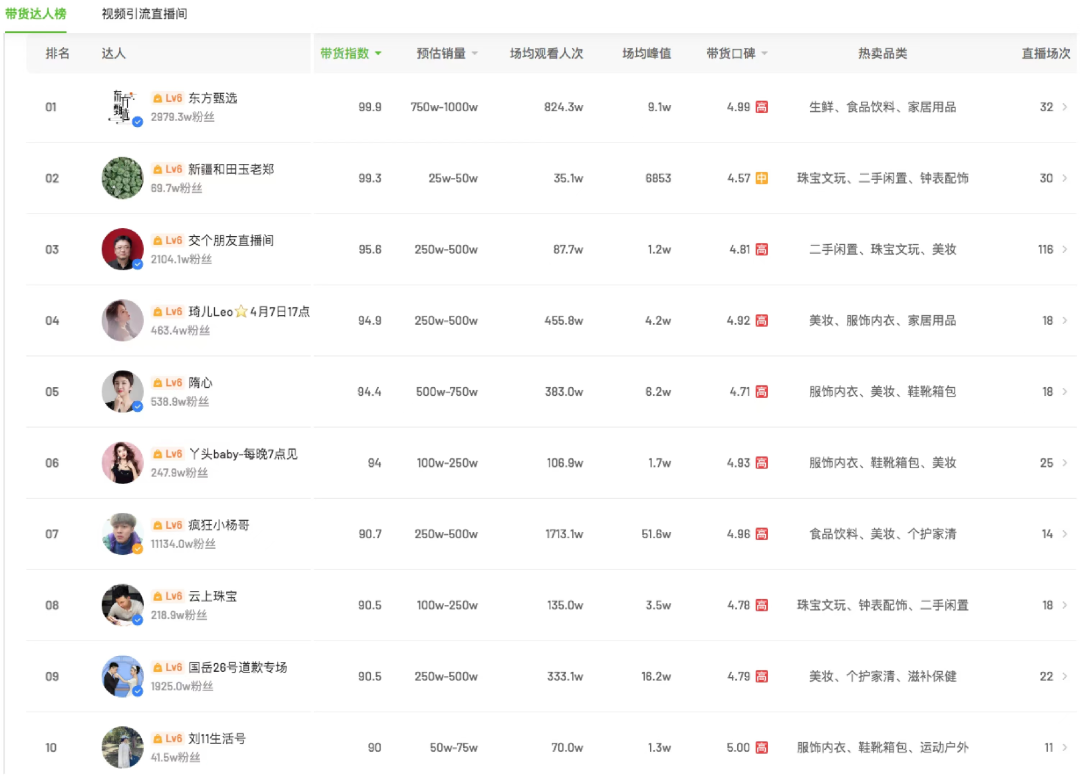Expand 东方甄选 row with right chevron
Image resolution: width=1080 pixels, height=777 pixels.
tap(1064, 107)
